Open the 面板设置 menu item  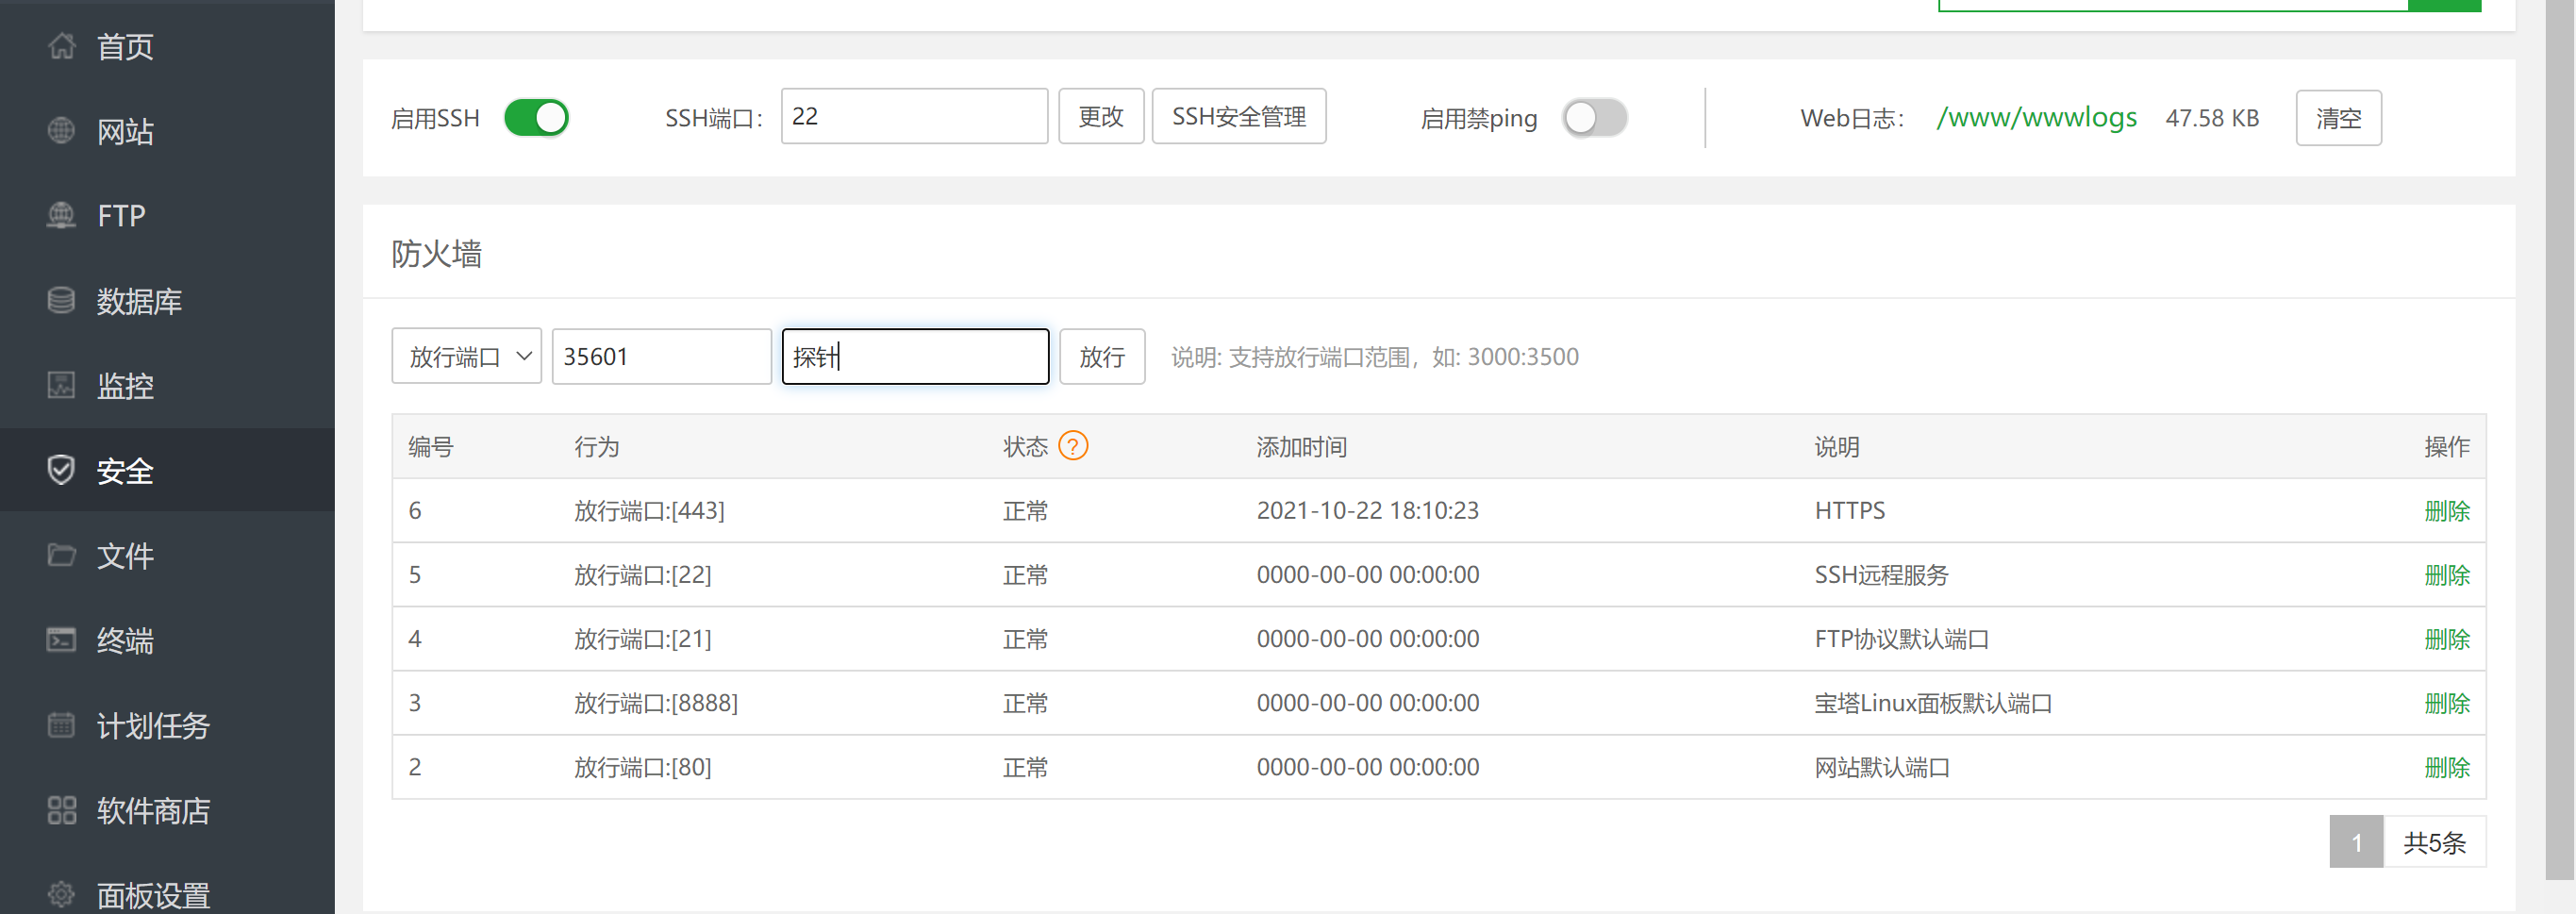152,895
